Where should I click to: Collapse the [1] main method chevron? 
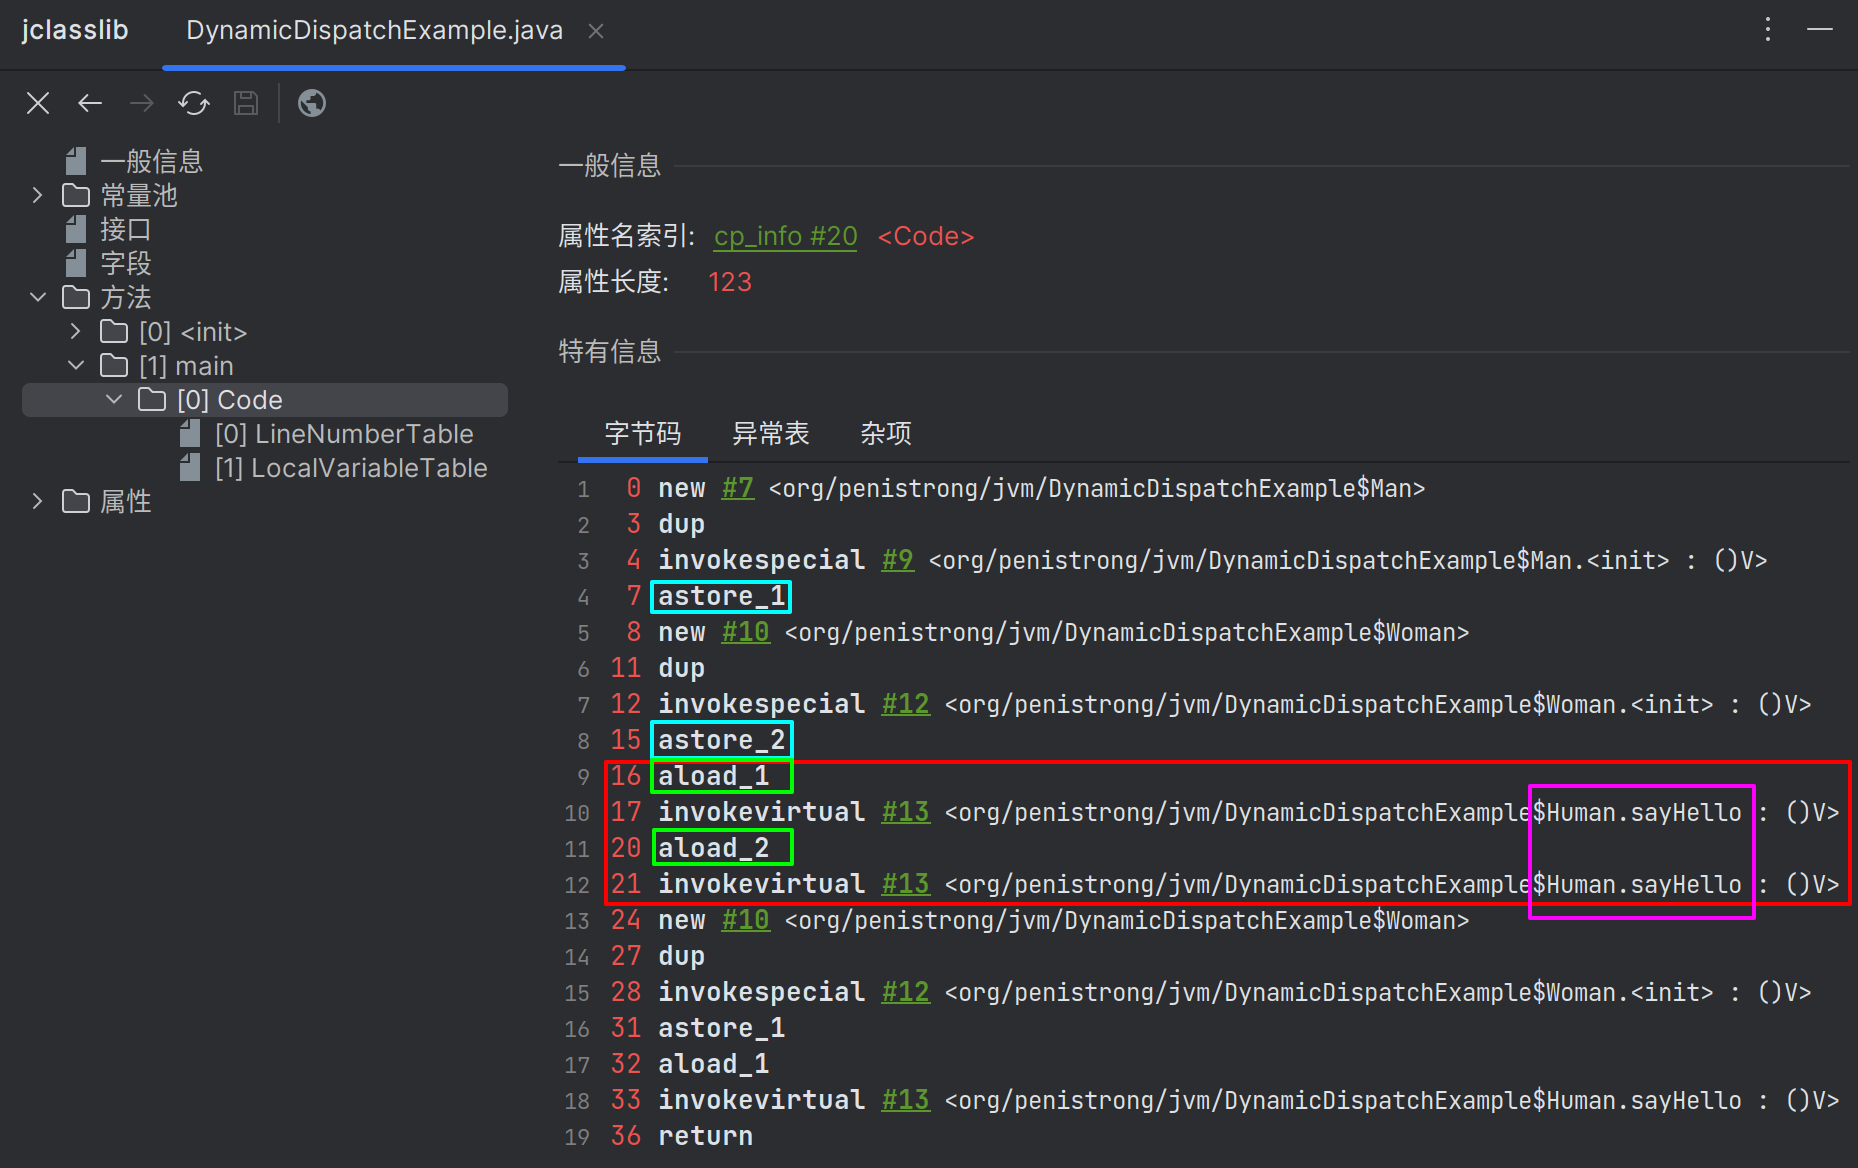pyautogui.click(x=76, y=365)
